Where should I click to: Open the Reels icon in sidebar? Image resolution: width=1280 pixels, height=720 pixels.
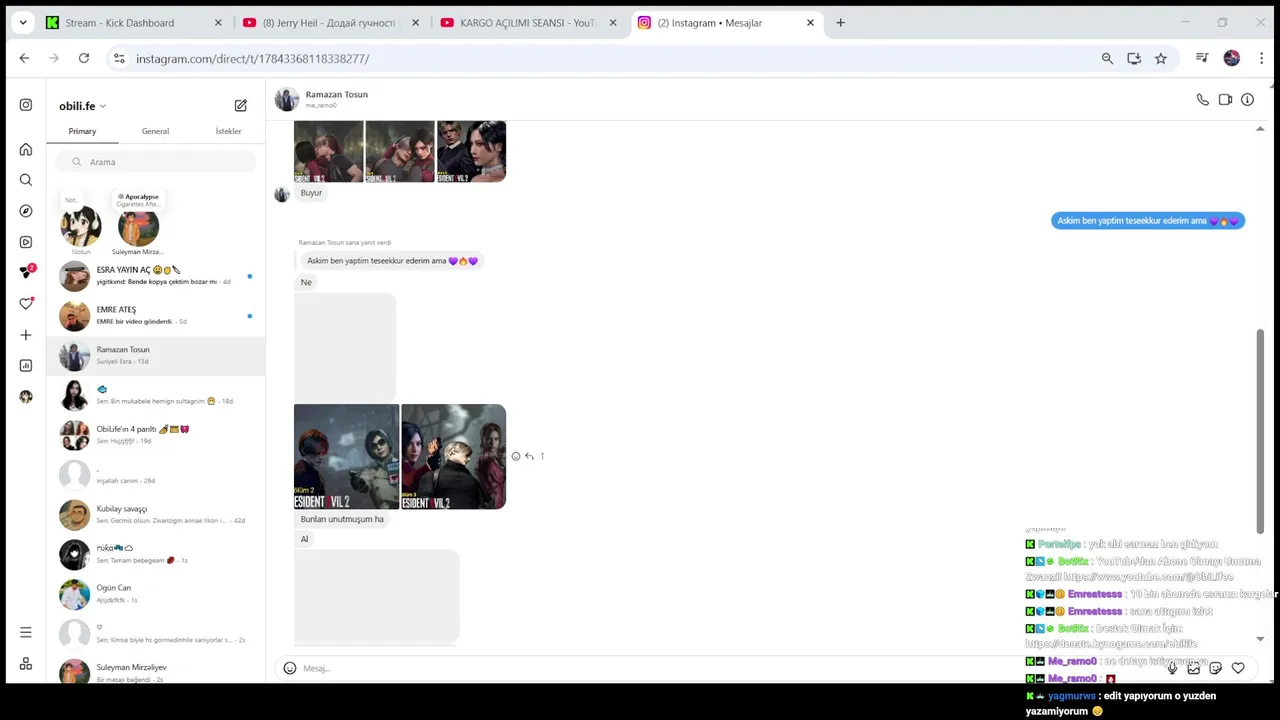[26, 242]
